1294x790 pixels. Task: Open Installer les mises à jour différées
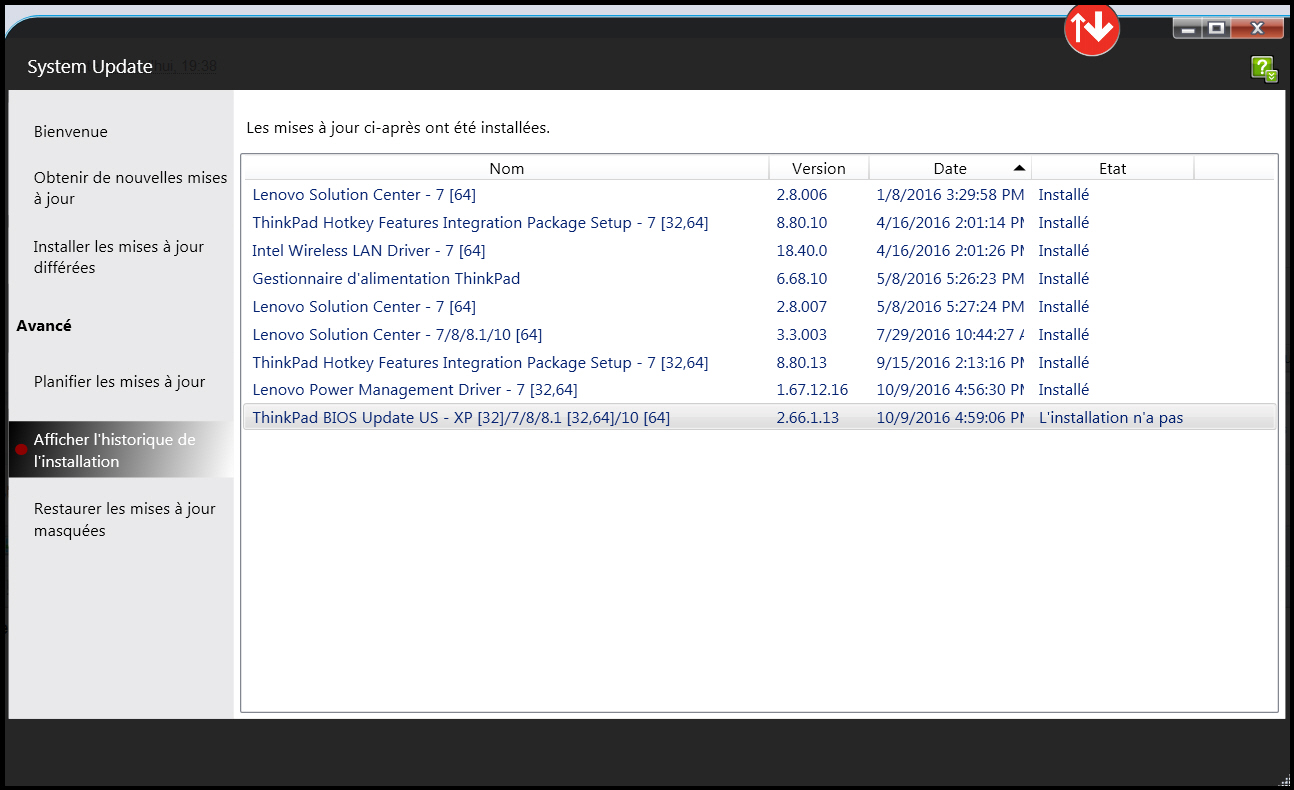[x=119, y=257]
